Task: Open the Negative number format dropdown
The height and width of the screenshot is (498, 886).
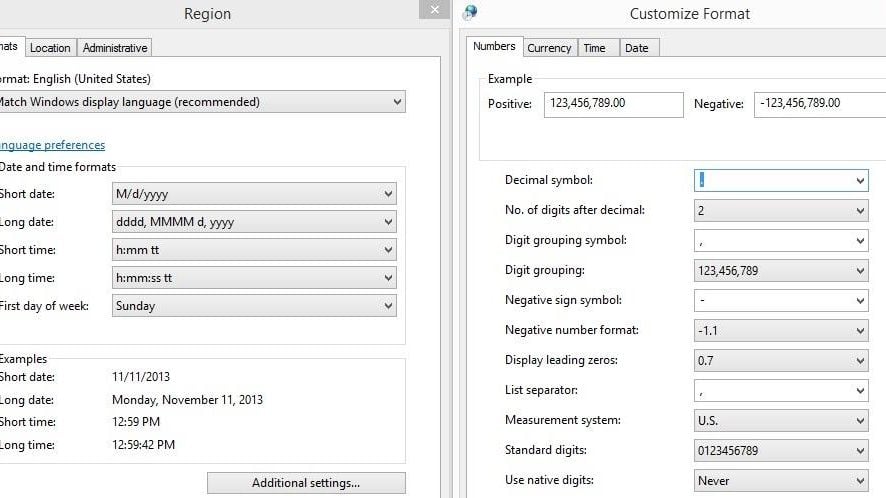Action: (x=780, y=330)
